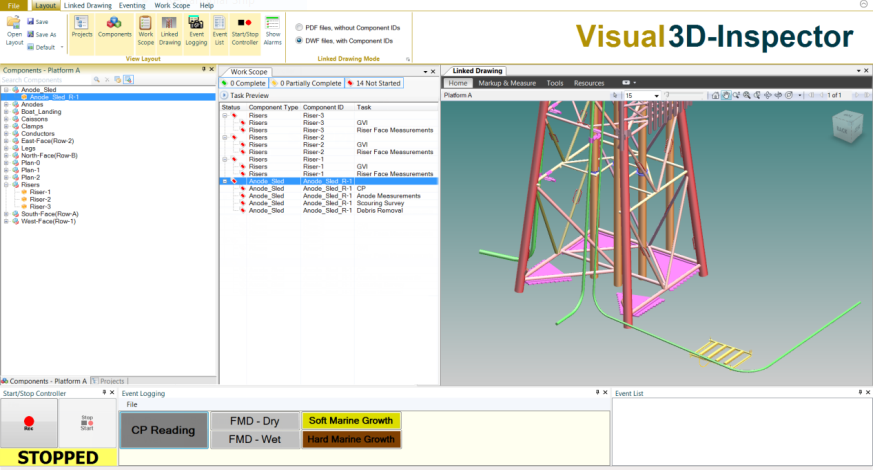The image size is (874, 470).
Task: Open the Work Scope ribbon tab
Action: [x=172, y=6]
